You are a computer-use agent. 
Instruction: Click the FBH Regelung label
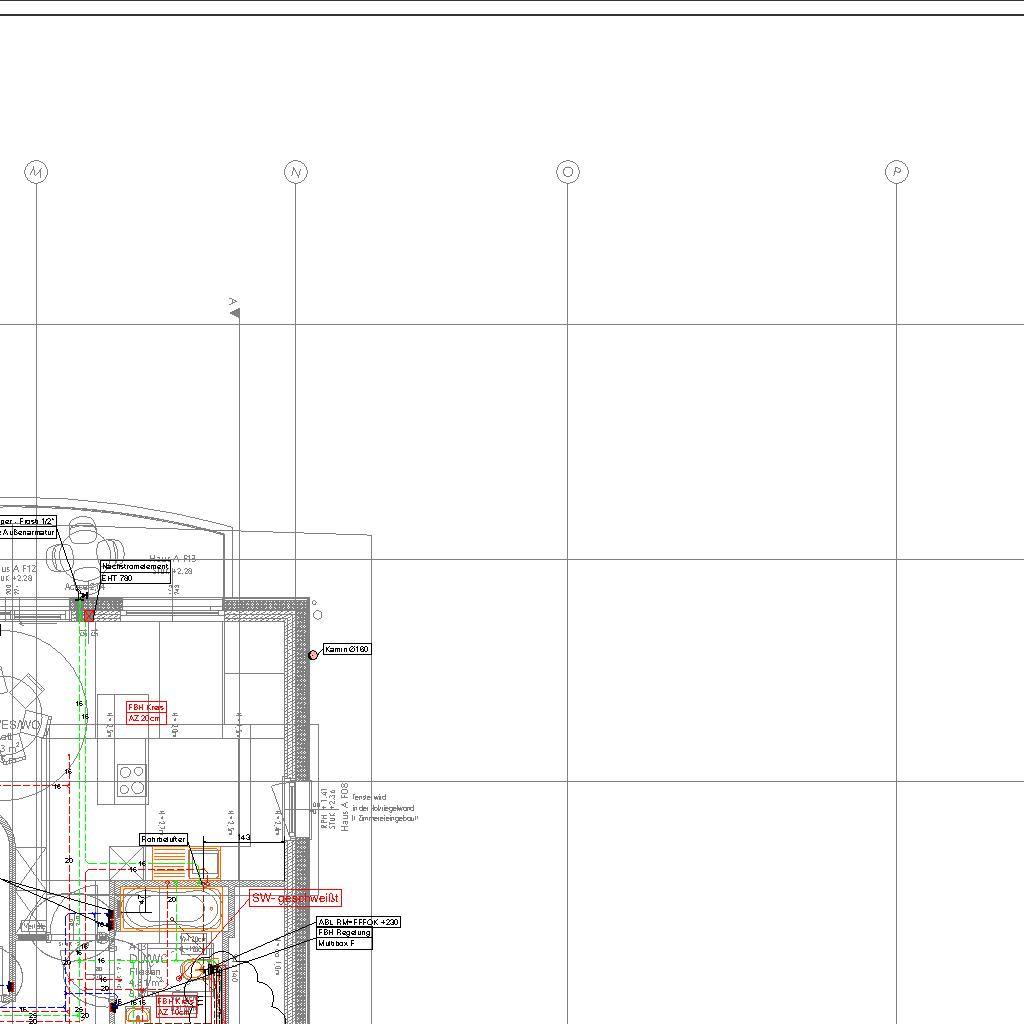pyautogui.click(x=344, y=933)
